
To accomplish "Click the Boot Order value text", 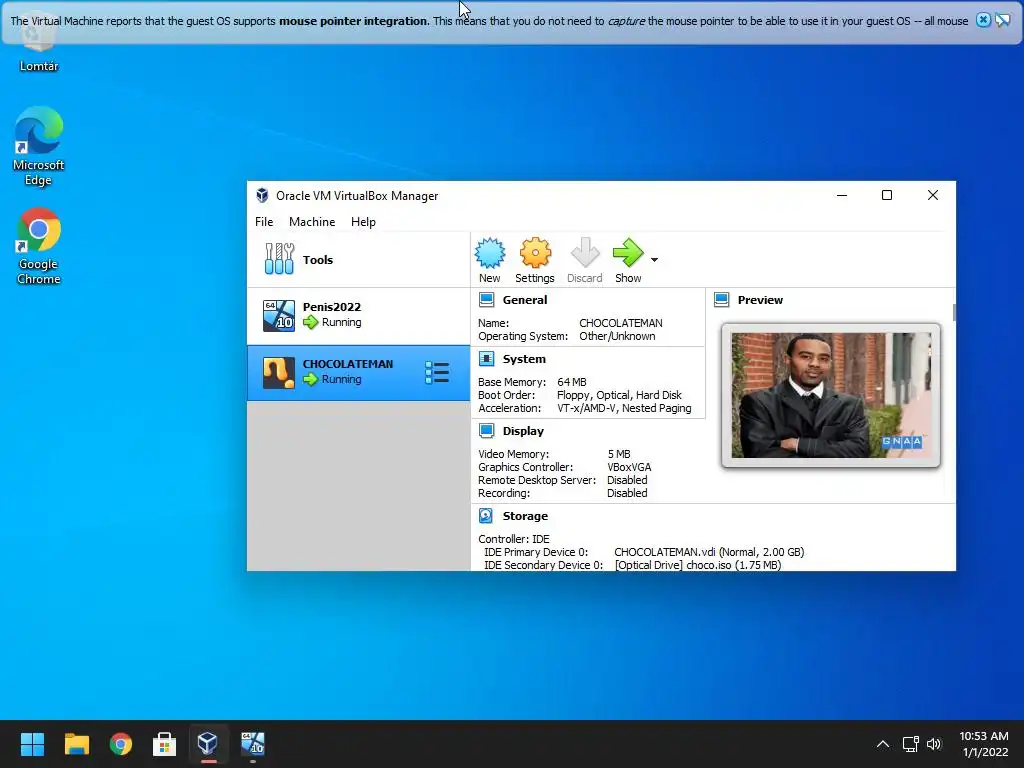I will 619,395.
